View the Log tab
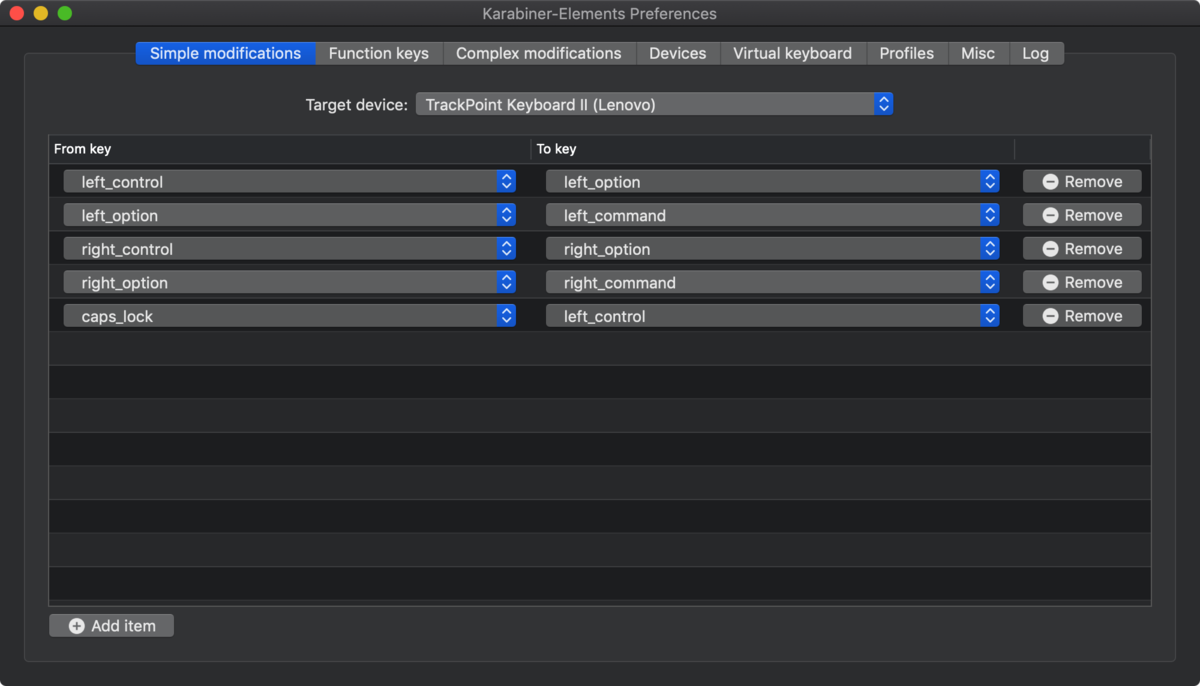Screen dimensions: 1200x686 [1035, 53]
